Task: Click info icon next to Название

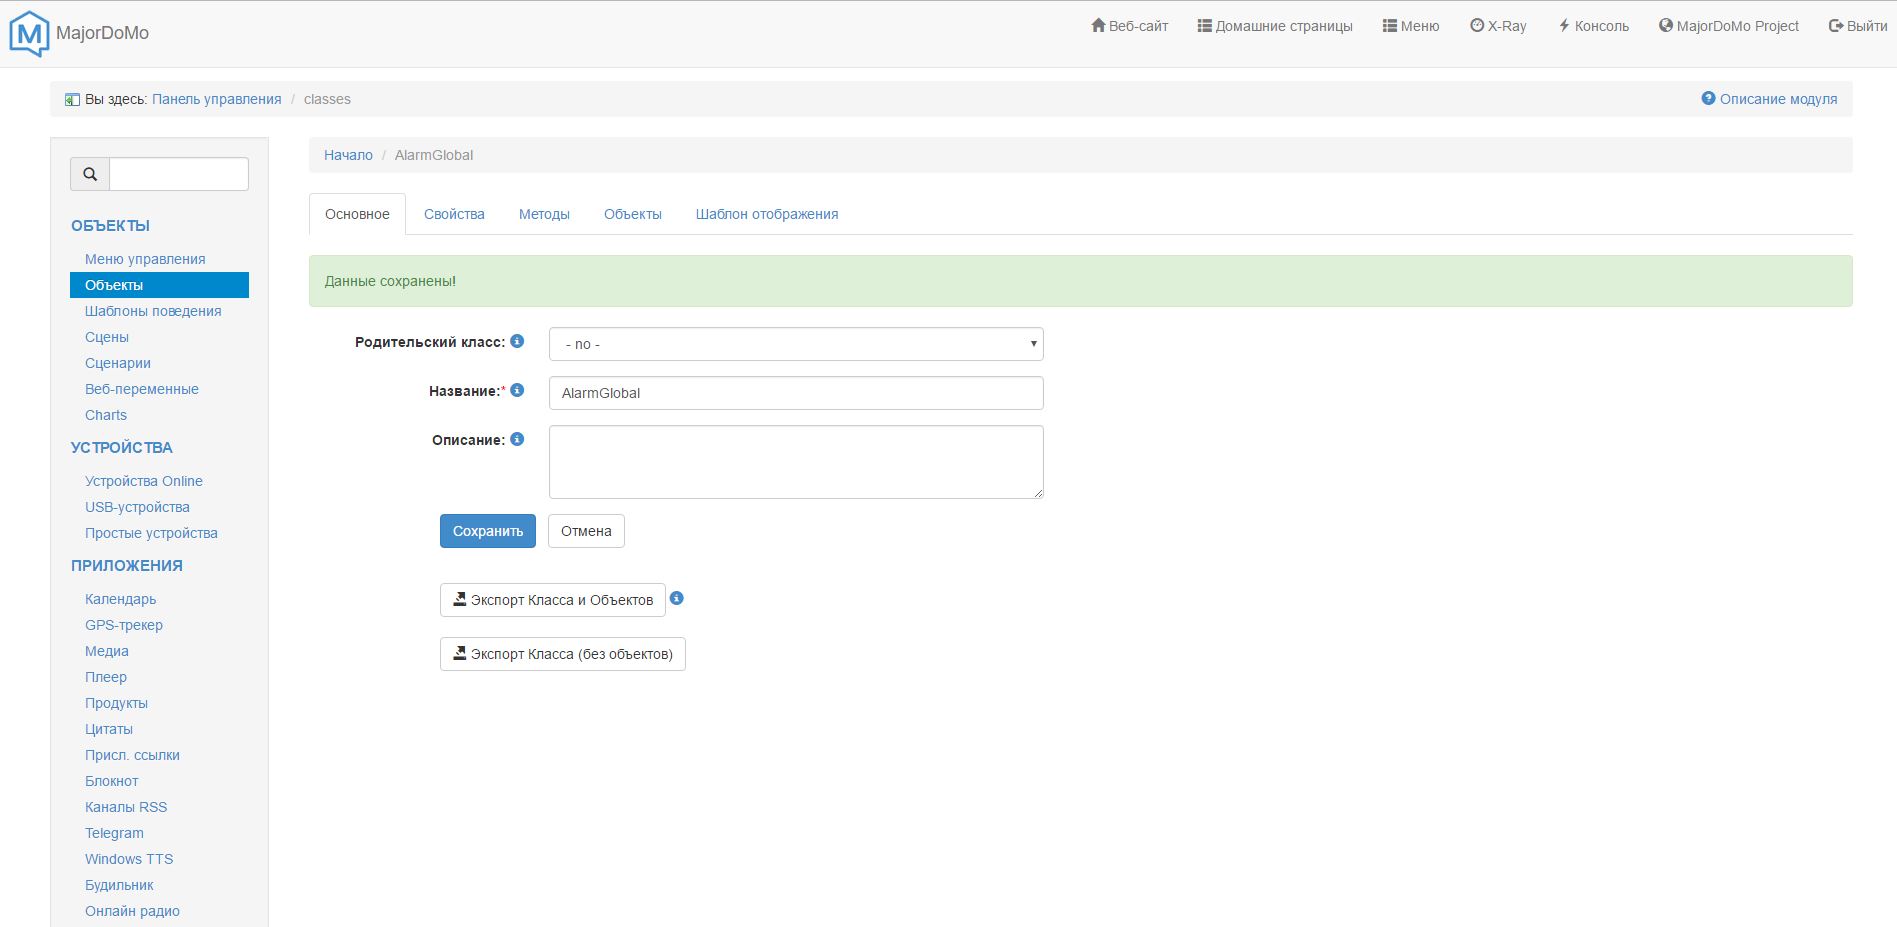Action: [x=517, y=390]
